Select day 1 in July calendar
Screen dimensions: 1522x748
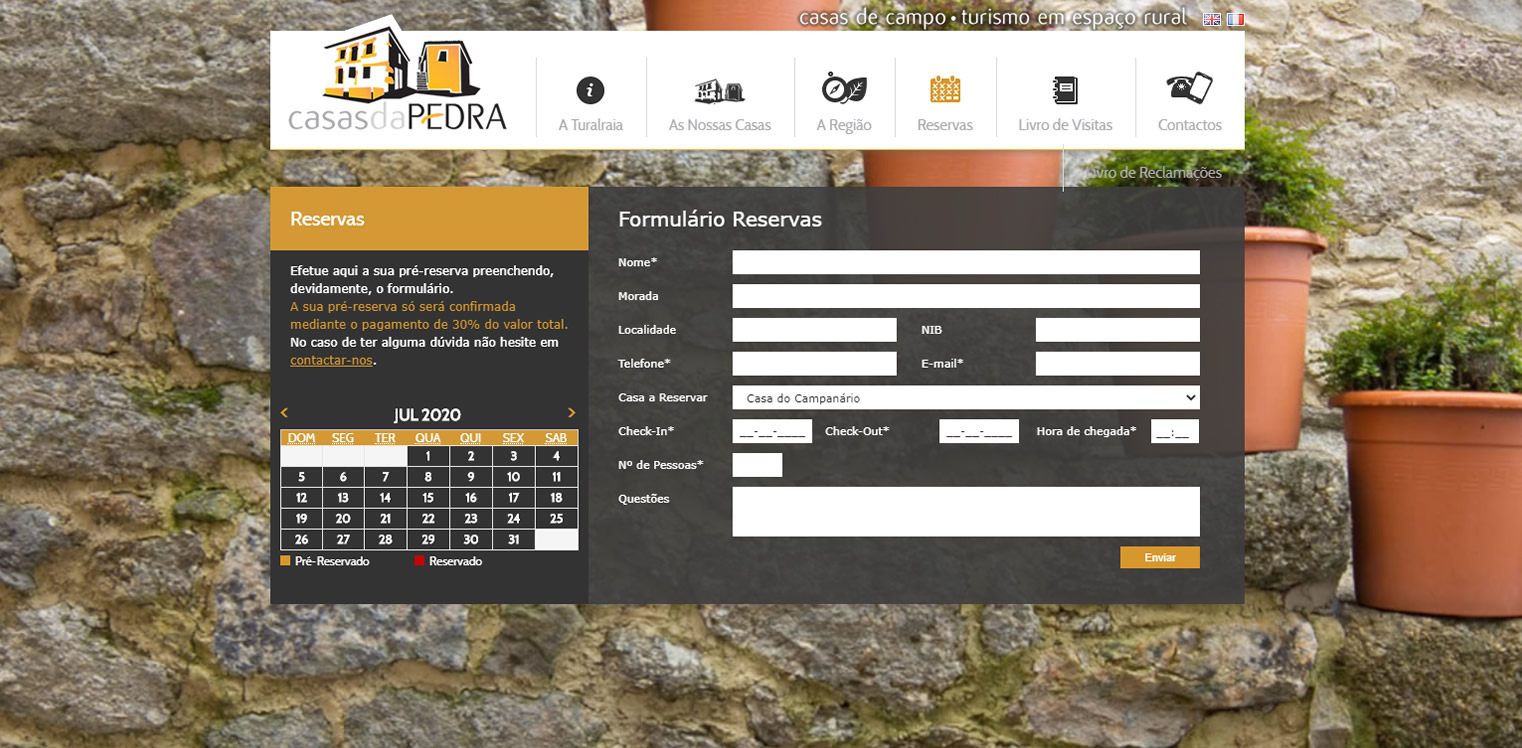pyautogui.click(x=428, y=456)
